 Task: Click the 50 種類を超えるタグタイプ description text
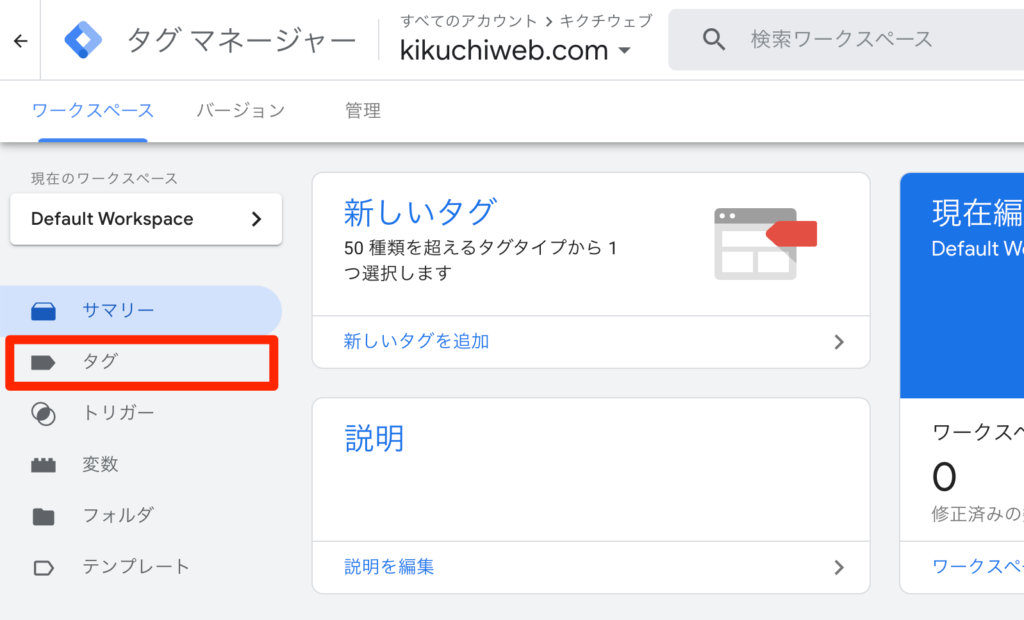coord(480,260)
